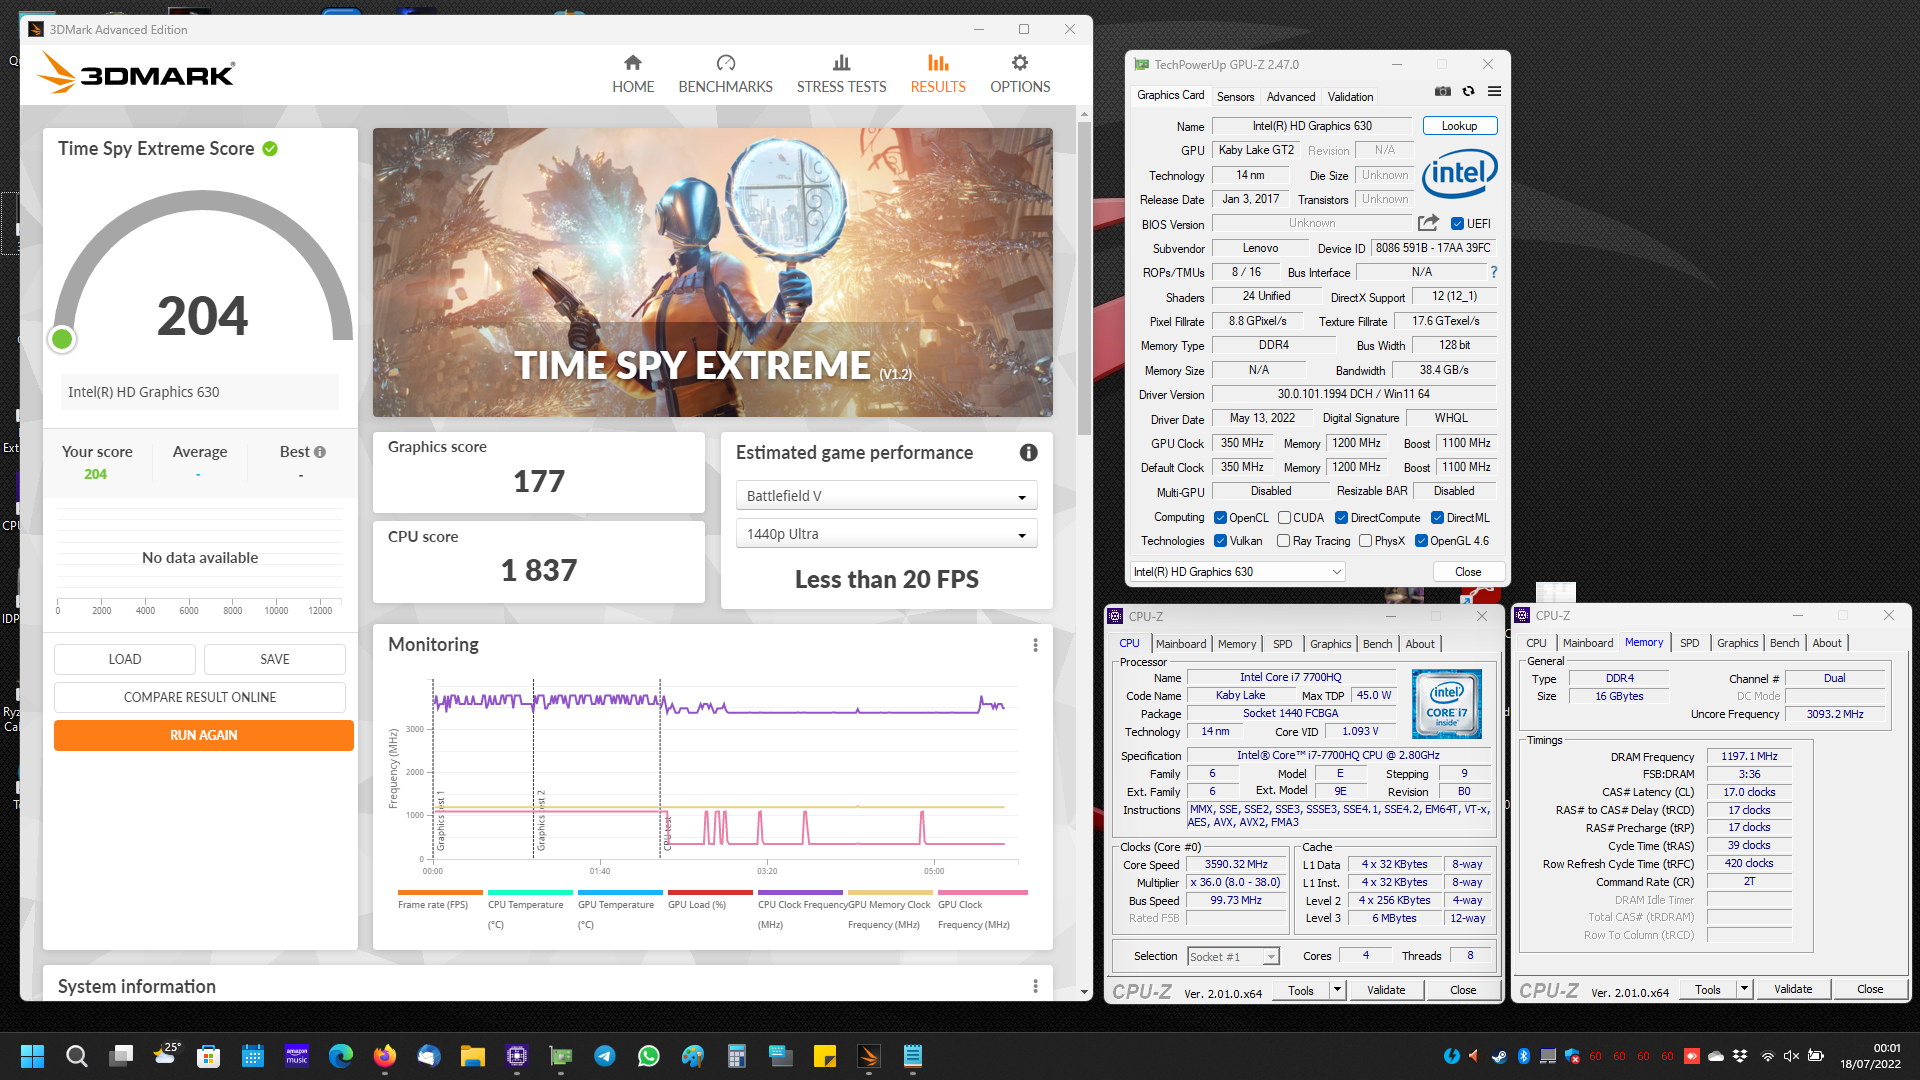This screenshot has width=1920, height=1080.
Task: Click GPU-Z BIOS share/export icon
Action: 1428,223
